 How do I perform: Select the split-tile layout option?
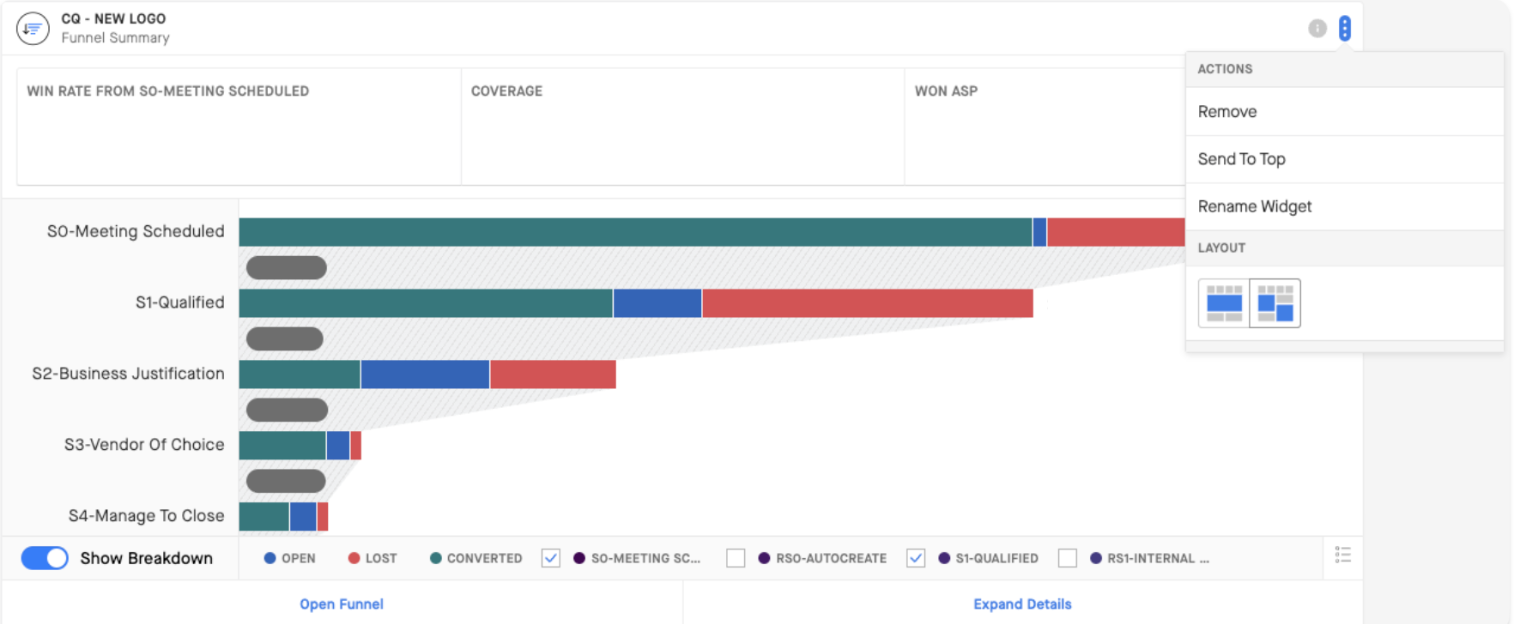coord(1275,303)
